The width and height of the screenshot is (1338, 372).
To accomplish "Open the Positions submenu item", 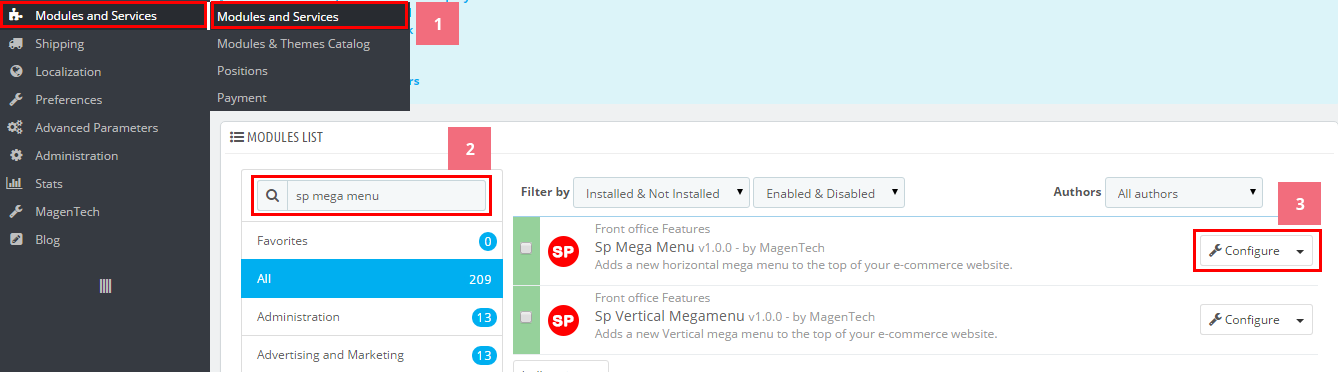I will tap(242, 71).
